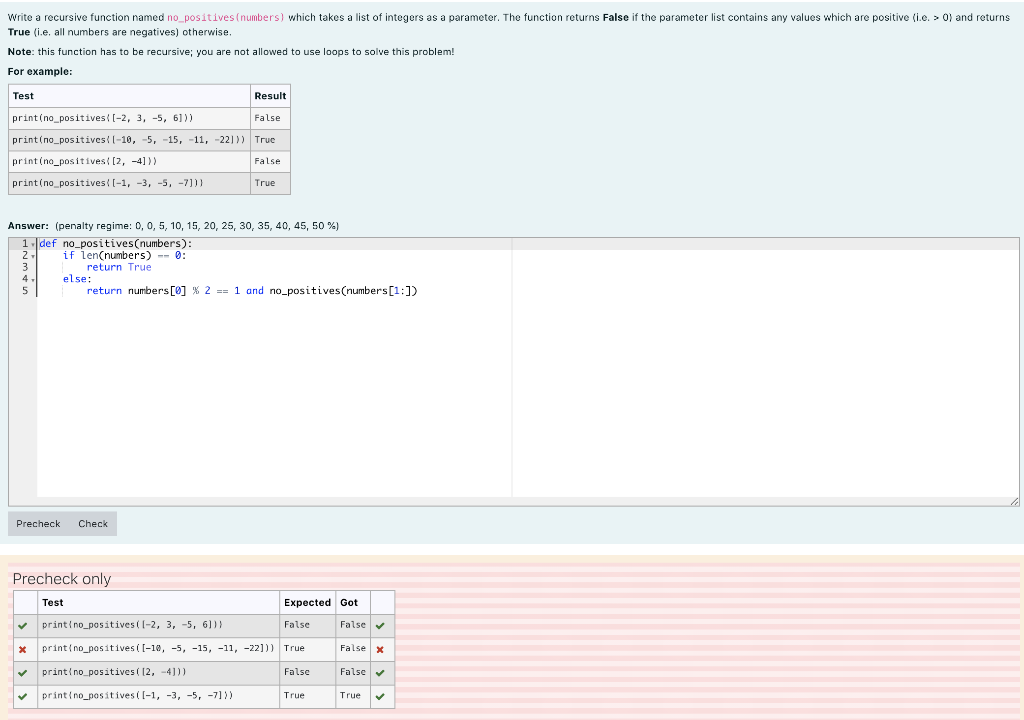Collapse the def function fold on line 1

(x=31, y=243)
